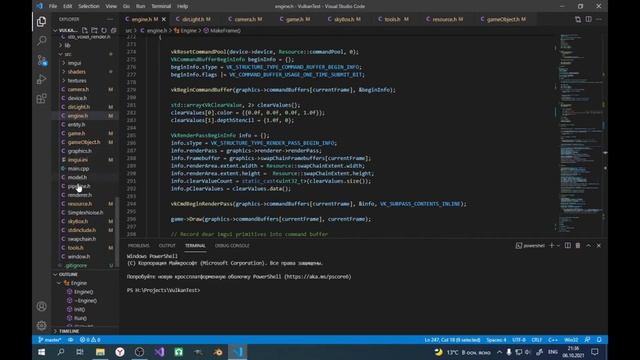Open the Terminal menu
640x360 pixels.
(161, 6)
